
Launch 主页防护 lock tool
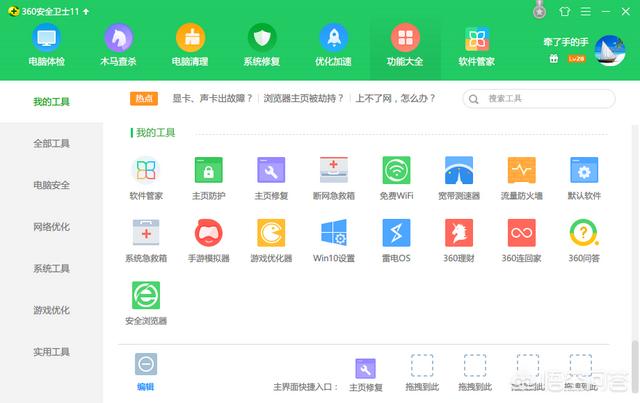pos(209,178)
